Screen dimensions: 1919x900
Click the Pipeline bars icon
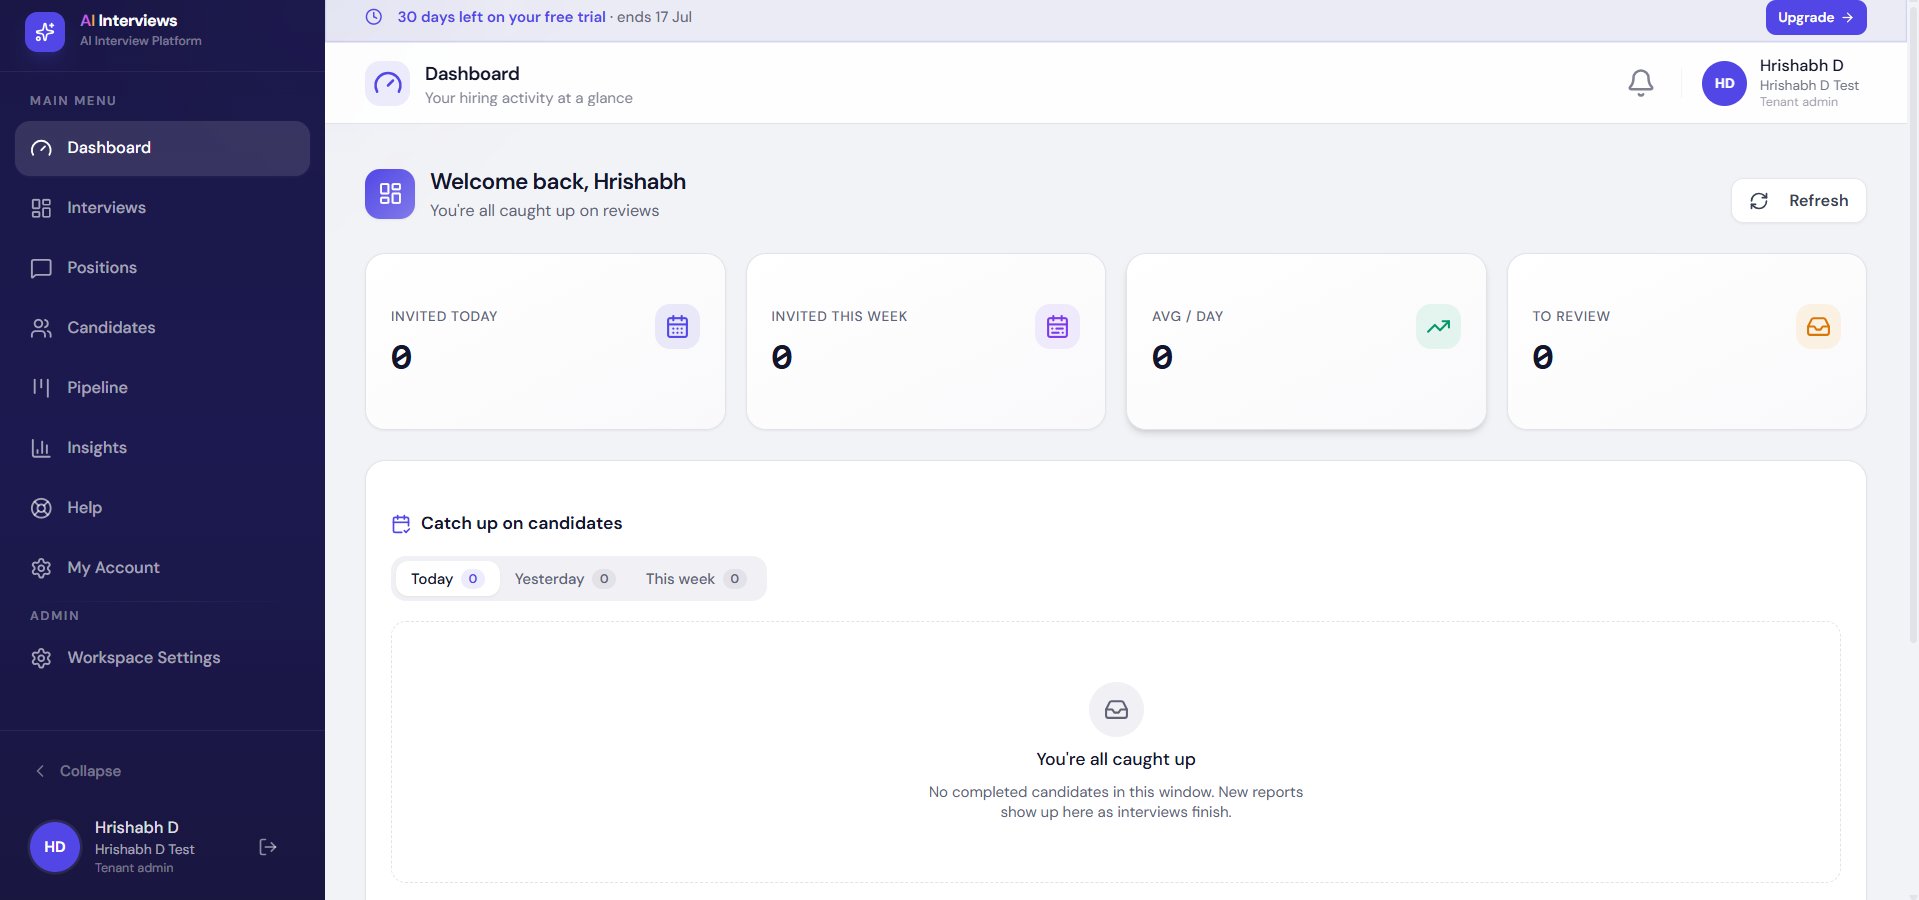(x=41, y=388)
